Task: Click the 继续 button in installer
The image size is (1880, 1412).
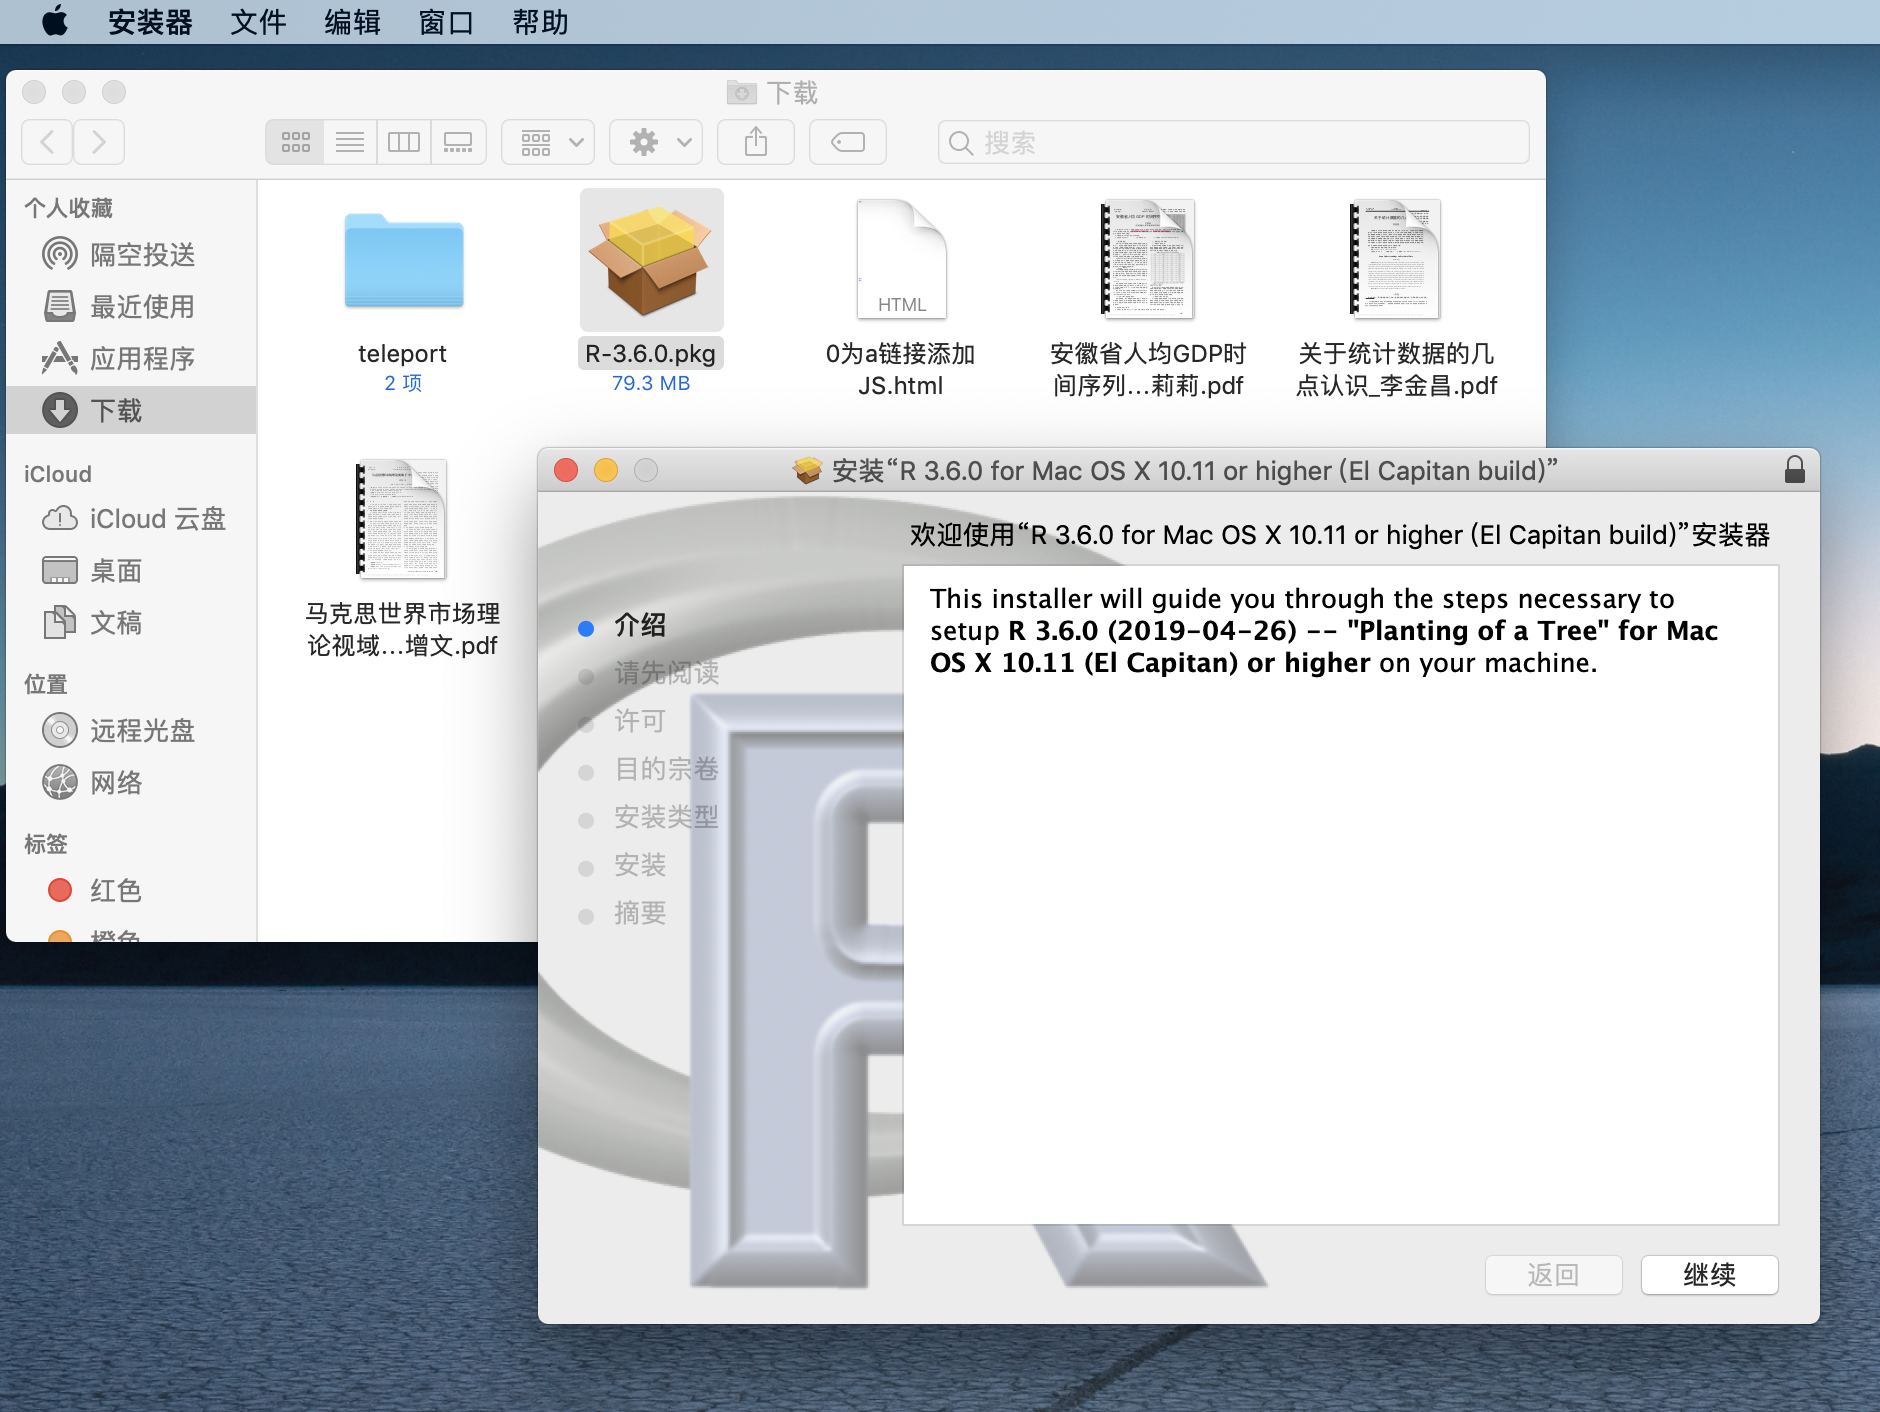Action: point(1709,1274)
